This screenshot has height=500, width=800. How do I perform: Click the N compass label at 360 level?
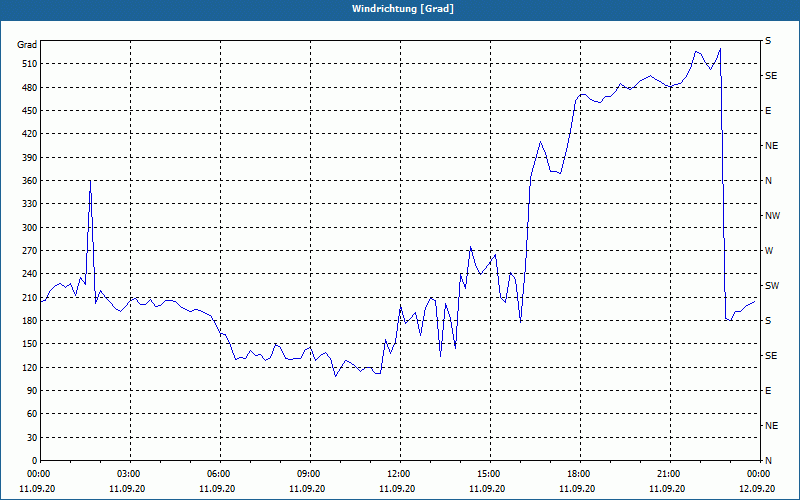click(768, 181)
